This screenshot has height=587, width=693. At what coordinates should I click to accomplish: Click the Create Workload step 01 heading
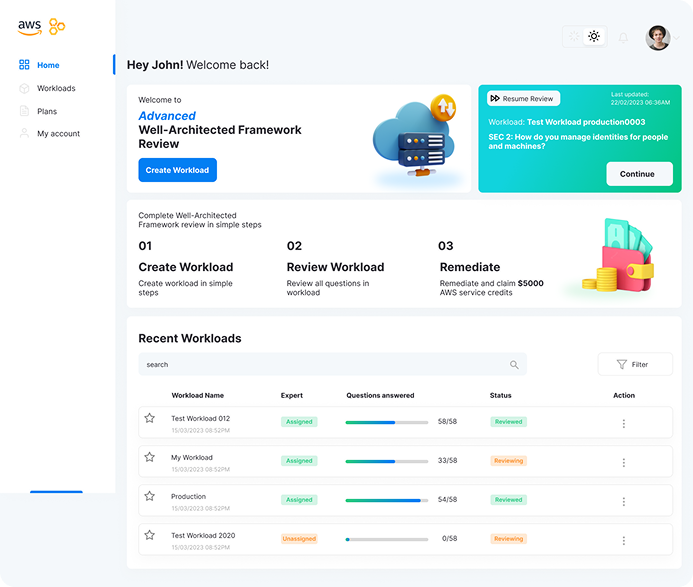pyautogui.click(x=186, y=267)
